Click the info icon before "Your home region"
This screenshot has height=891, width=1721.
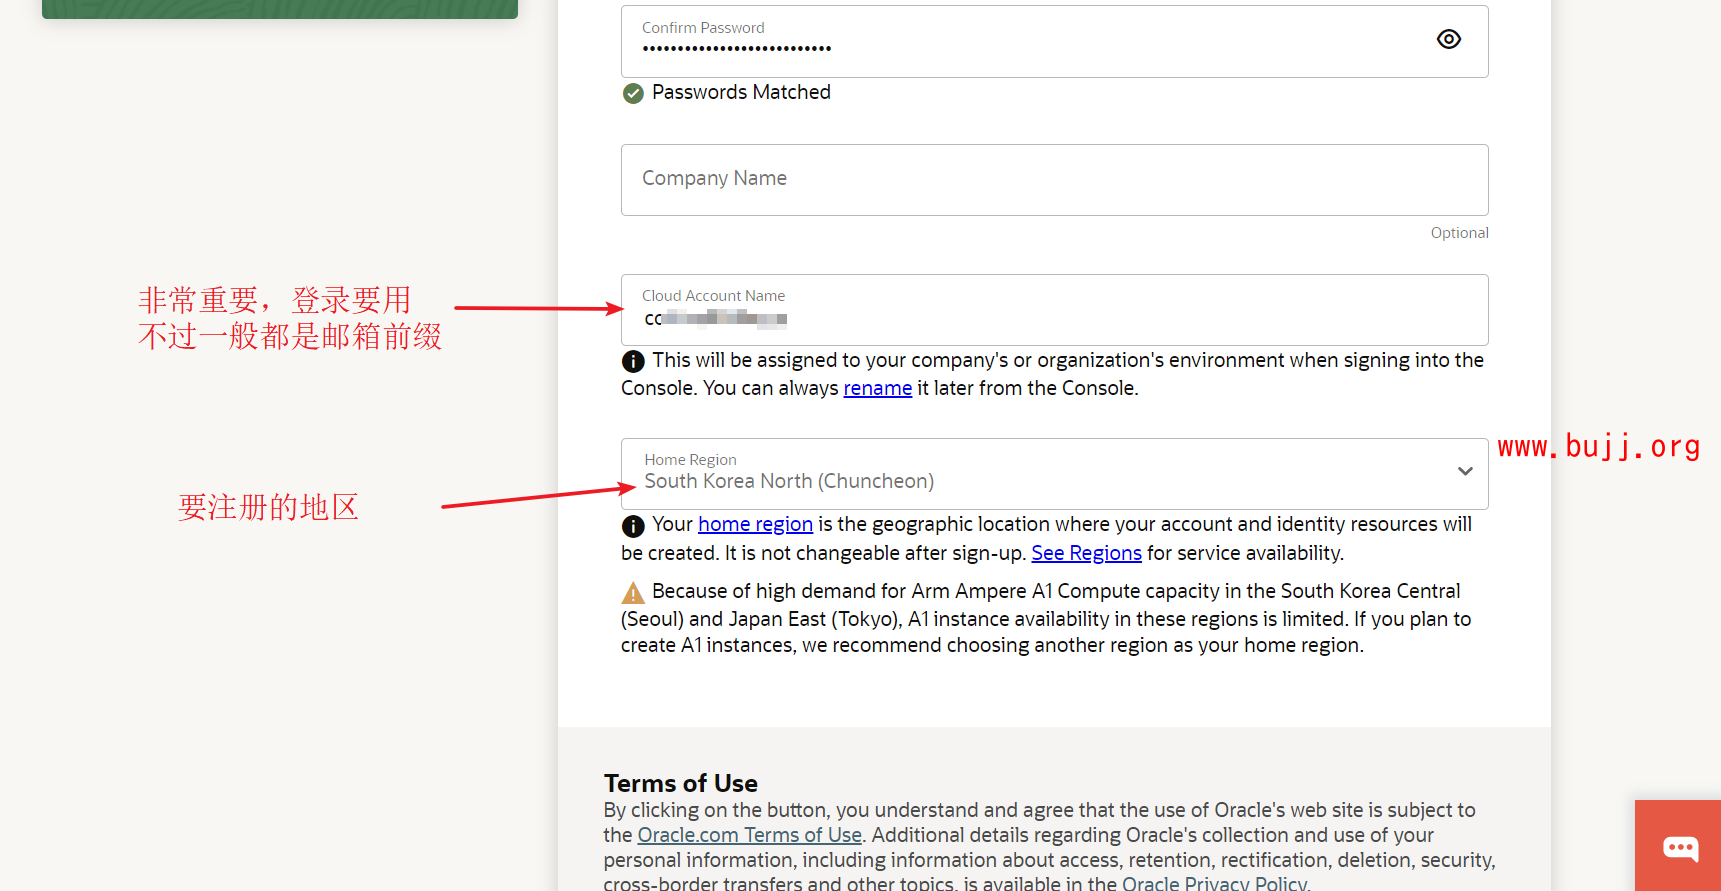633,526
